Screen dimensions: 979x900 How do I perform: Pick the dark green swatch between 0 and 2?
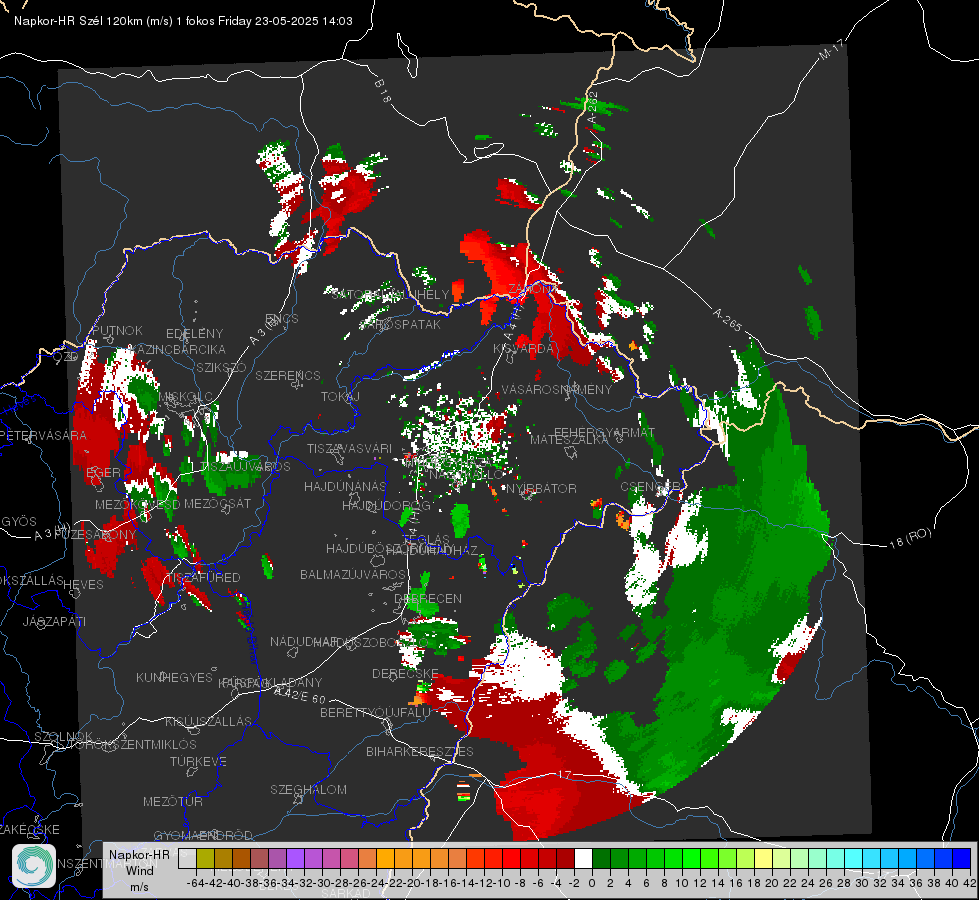coord(601,858)
